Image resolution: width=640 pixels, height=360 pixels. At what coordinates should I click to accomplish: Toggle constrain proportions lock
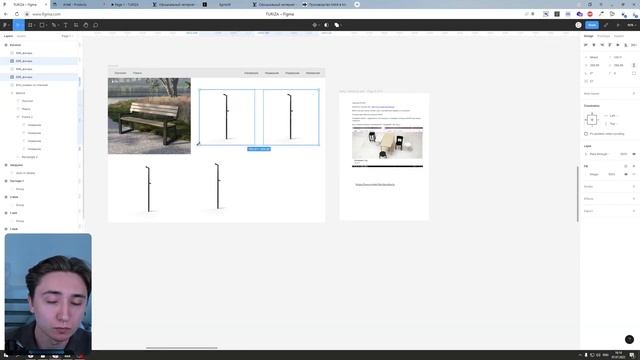click(634, 65)
